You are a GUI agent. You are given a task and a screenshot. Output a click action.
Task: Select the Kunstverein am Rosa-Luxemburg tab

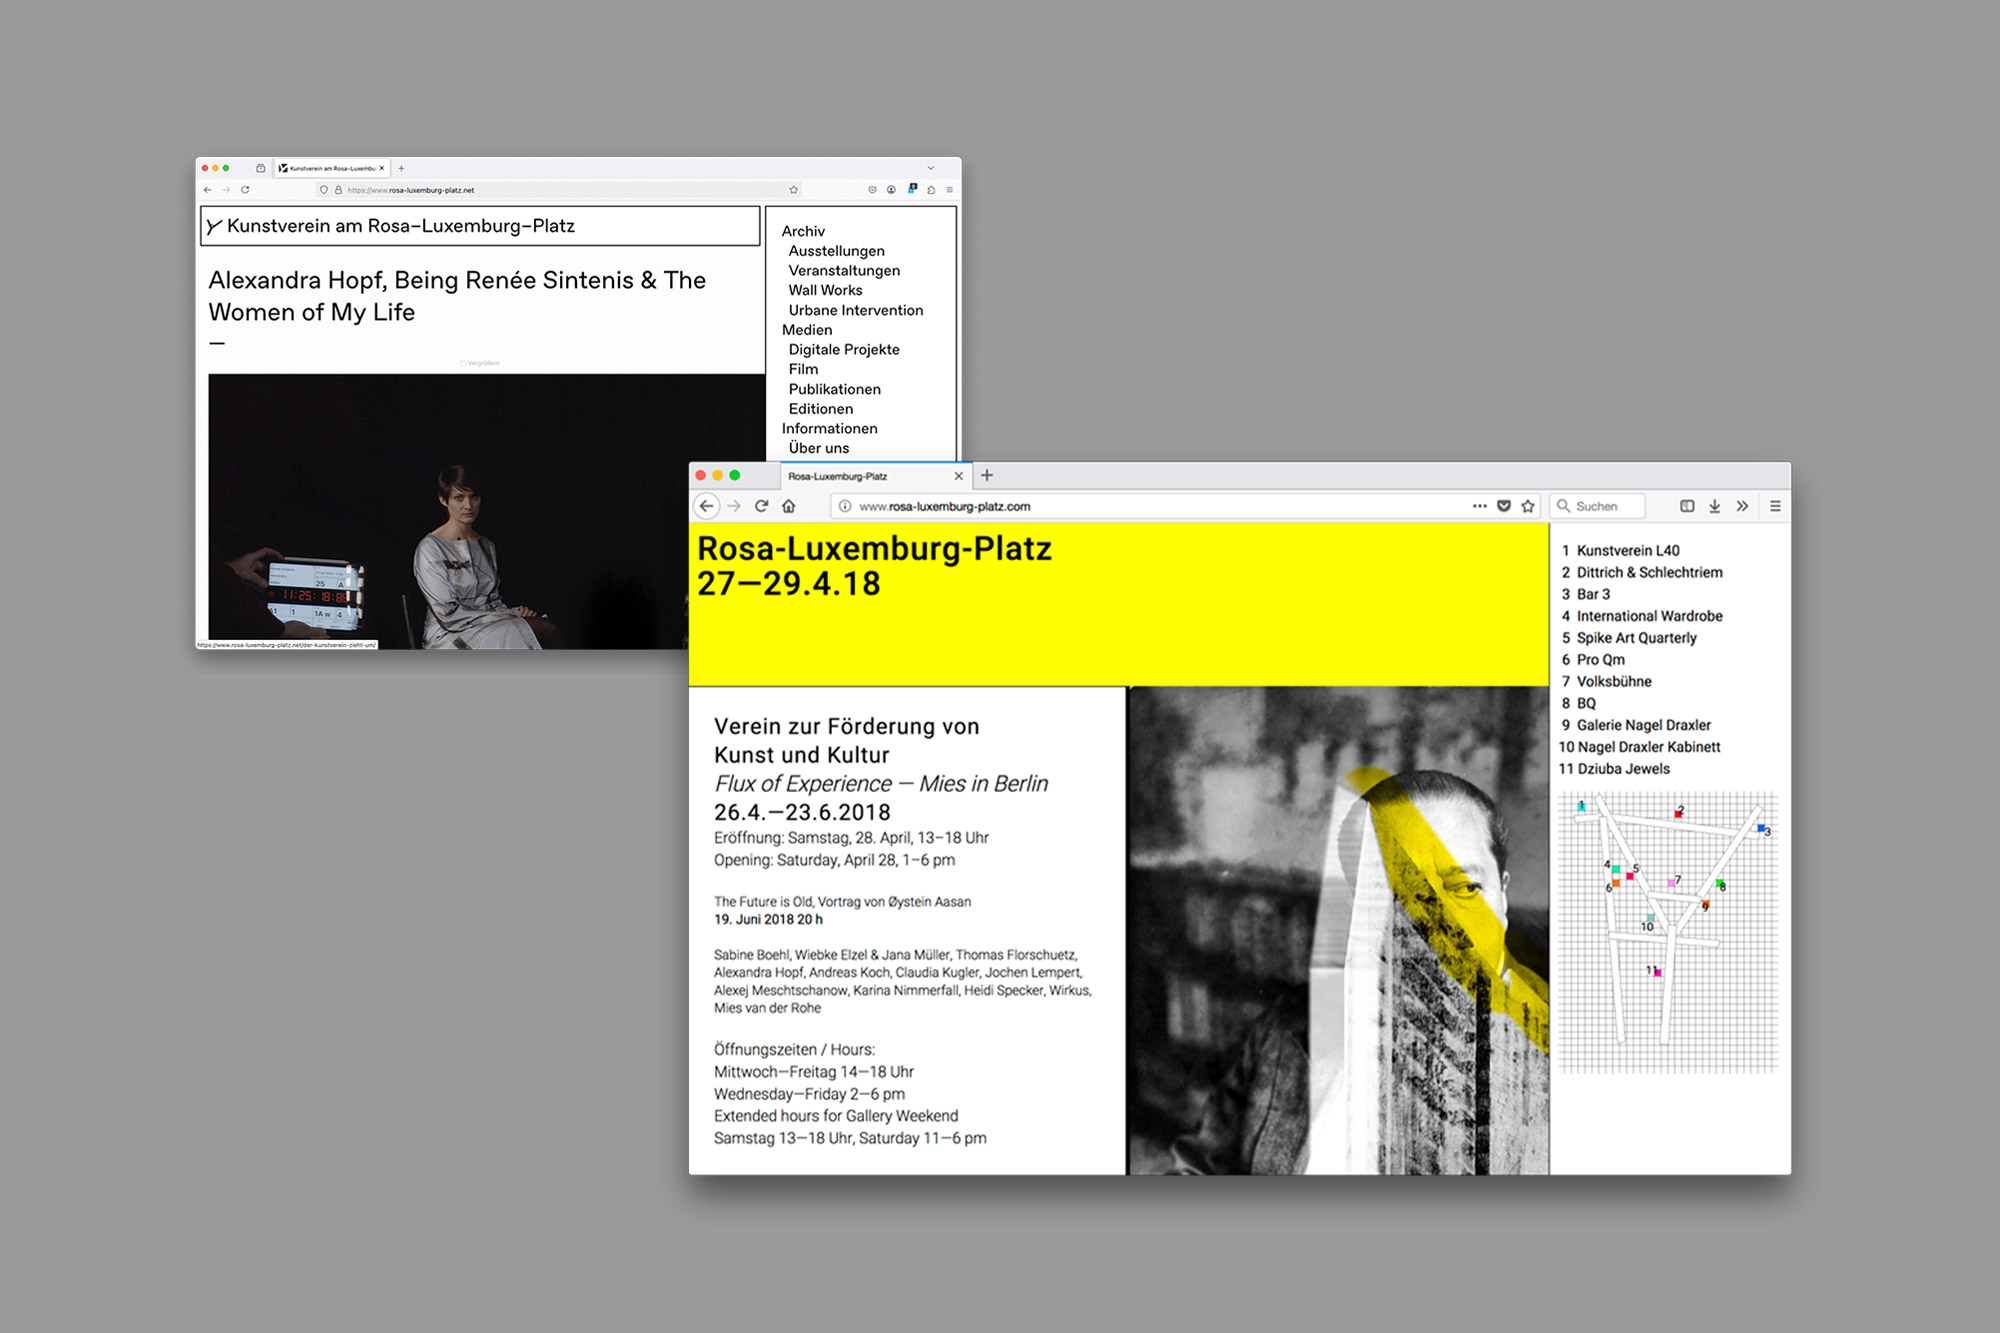[331, 168]
